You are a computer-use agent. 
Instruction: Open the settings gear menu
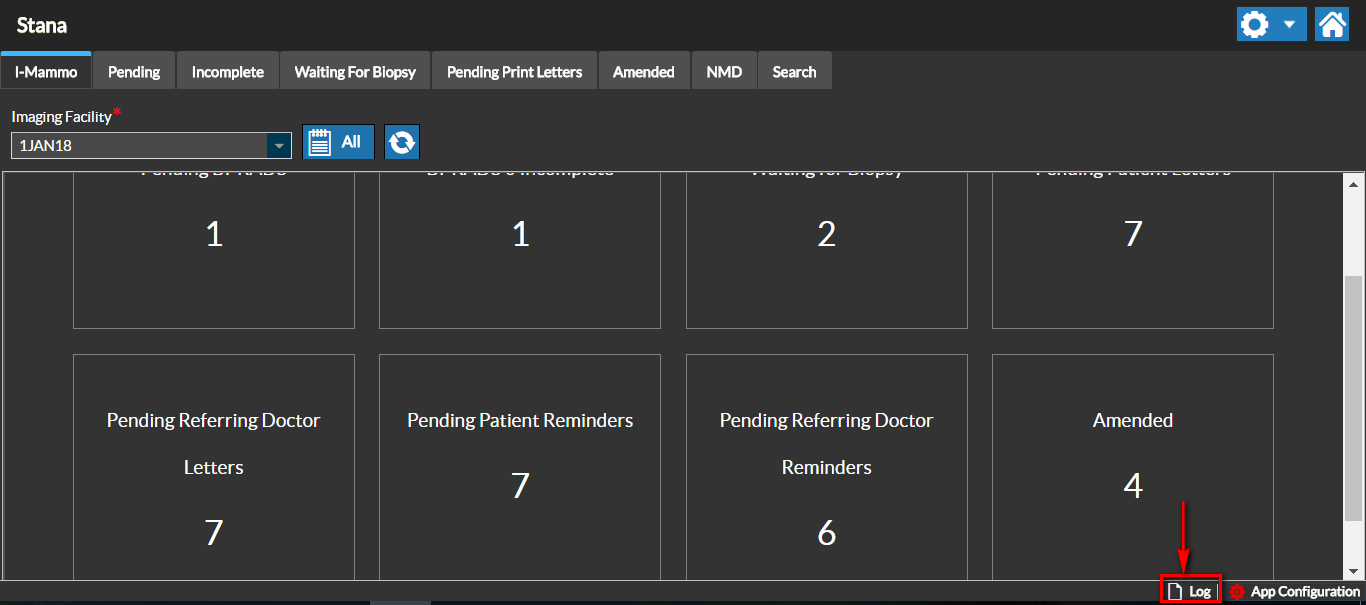tap(1254, 24)
